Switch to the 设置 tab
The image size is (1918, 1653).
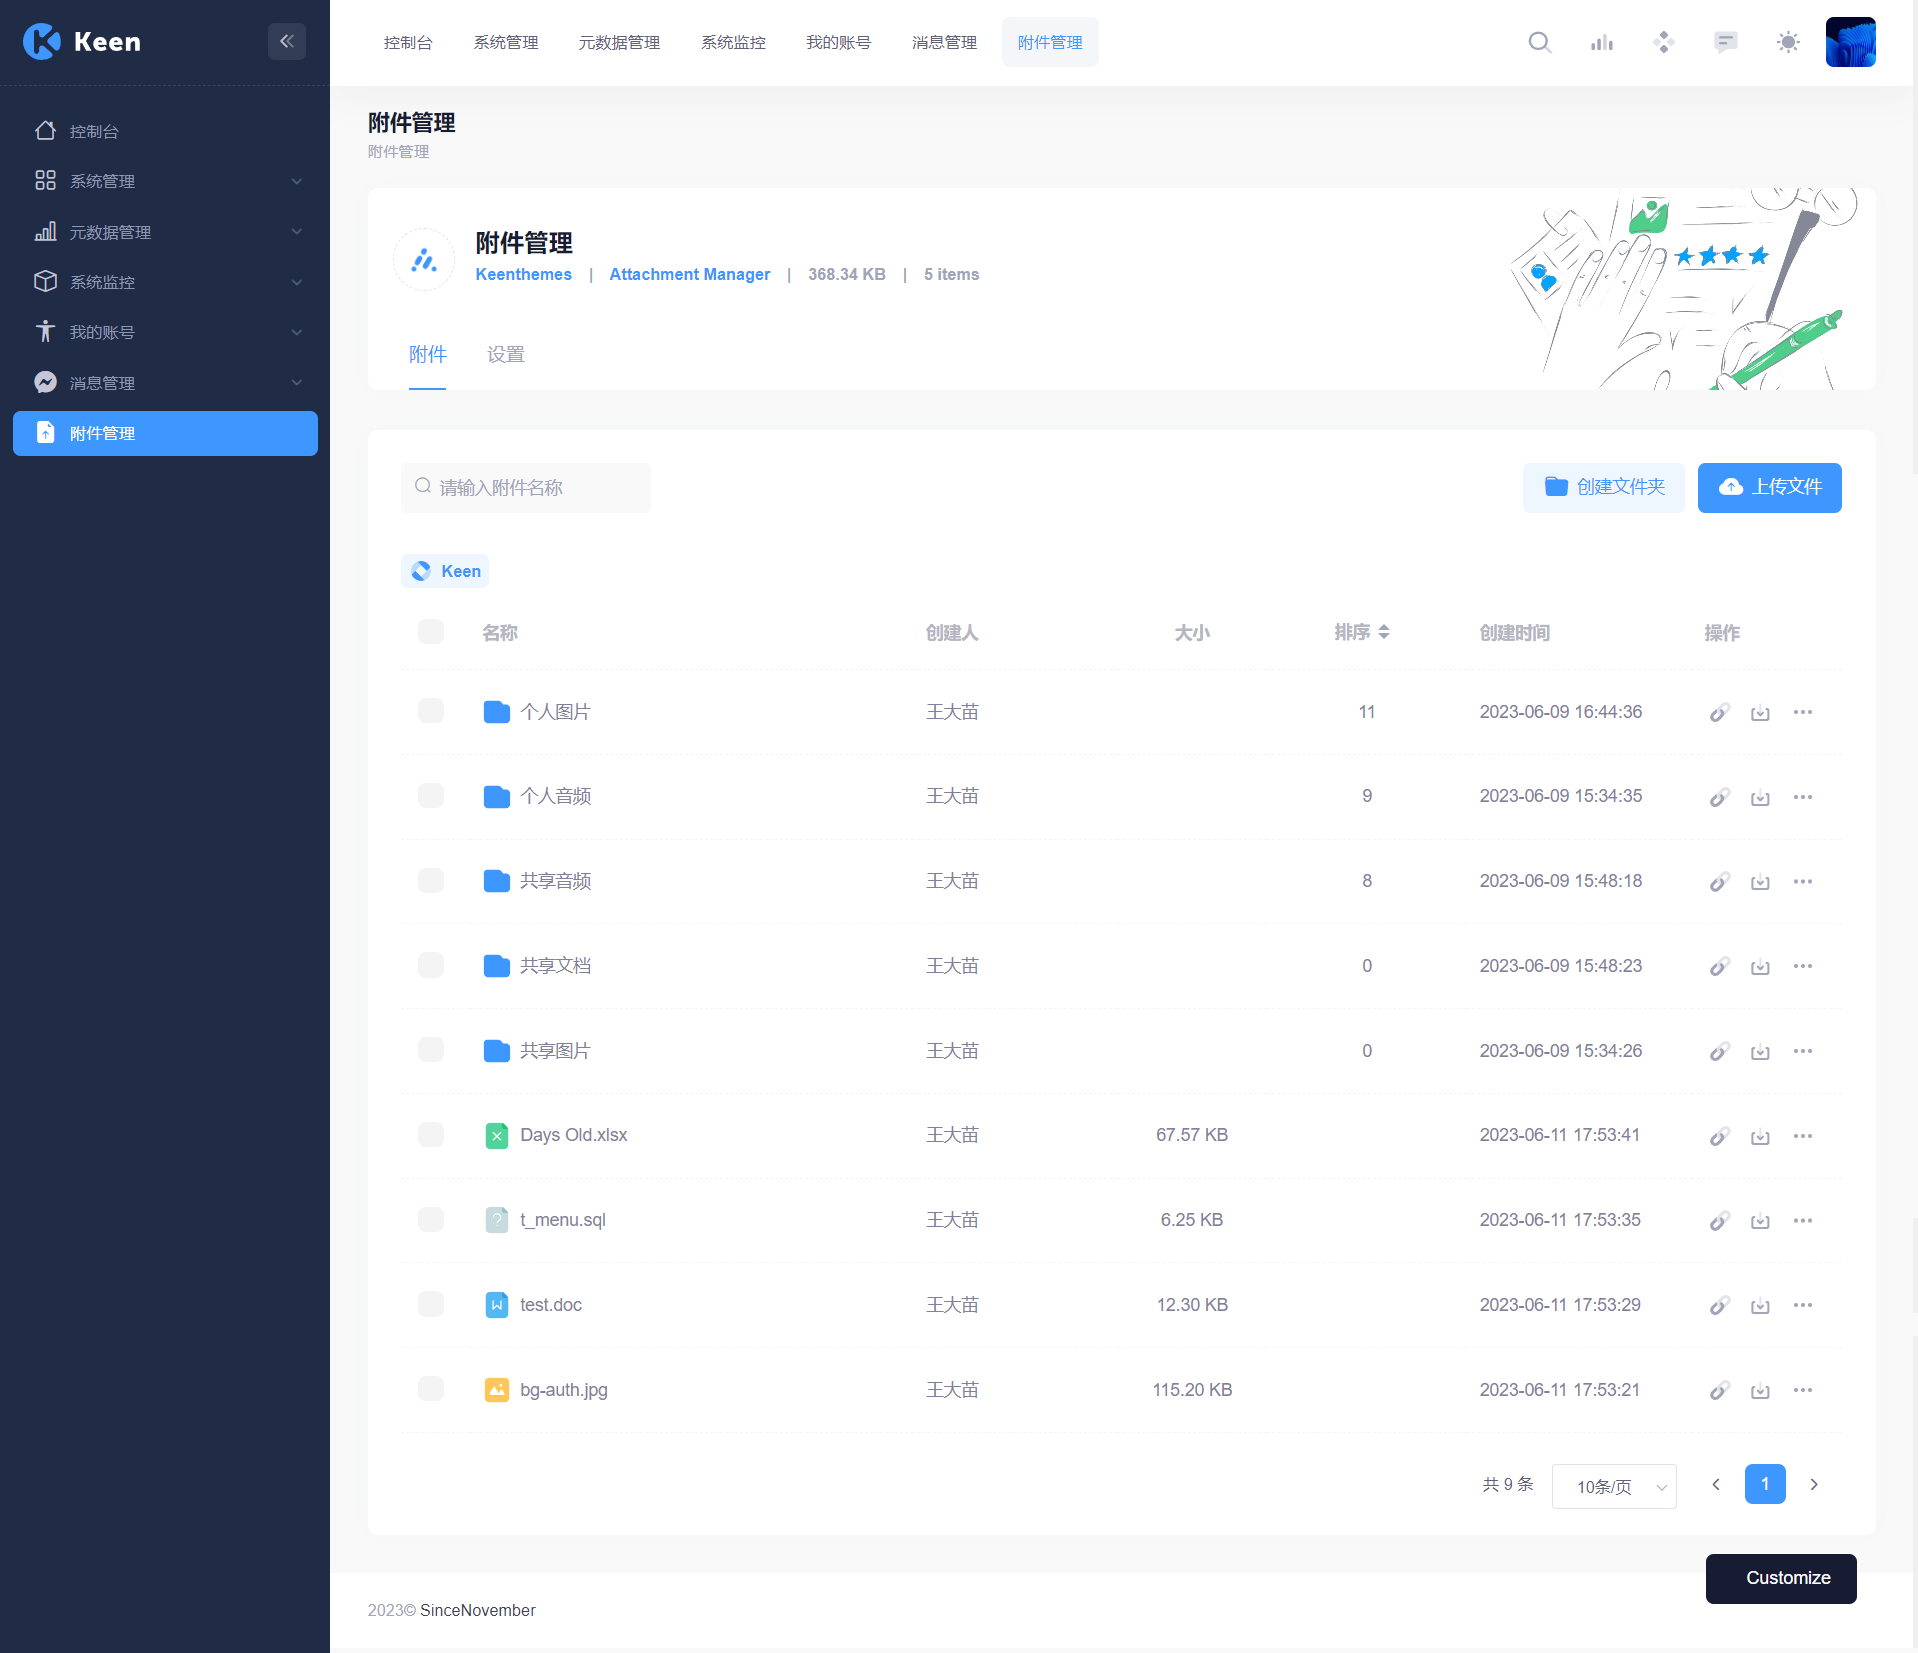click(505, 354)
